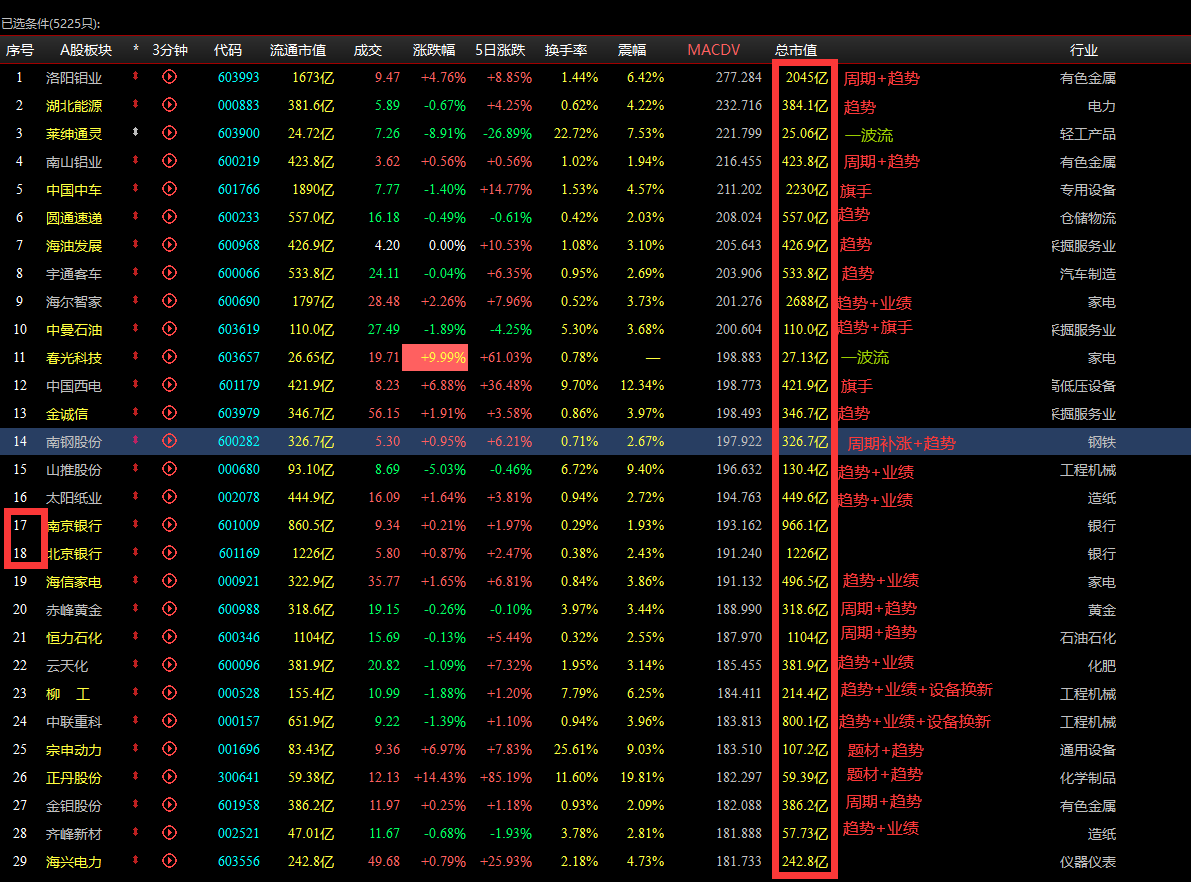
Task: Select stock code 000883
Action: [x=239, y=106]
